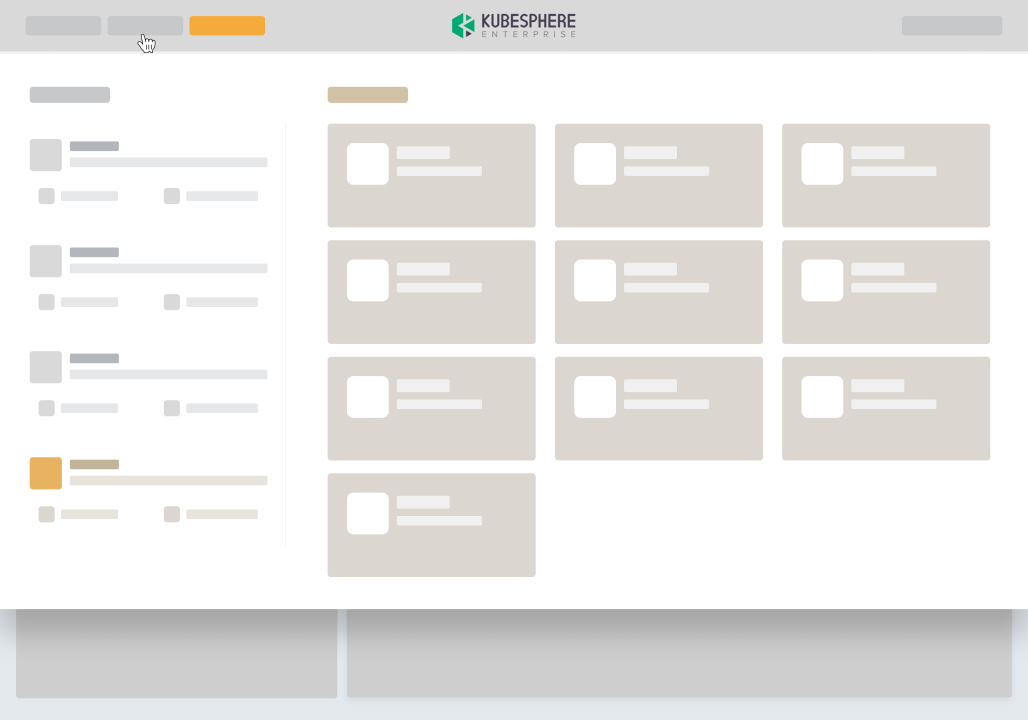
Task: Click the tan section heading above the card grid
Action: (x=367, y=95)
